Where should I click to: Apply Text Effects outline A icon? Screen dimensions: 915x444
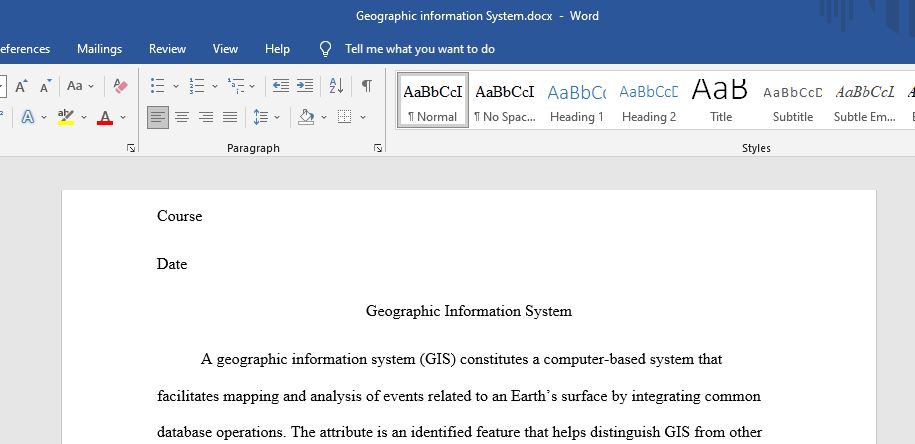pyautogui.click(x=27, y=117)
